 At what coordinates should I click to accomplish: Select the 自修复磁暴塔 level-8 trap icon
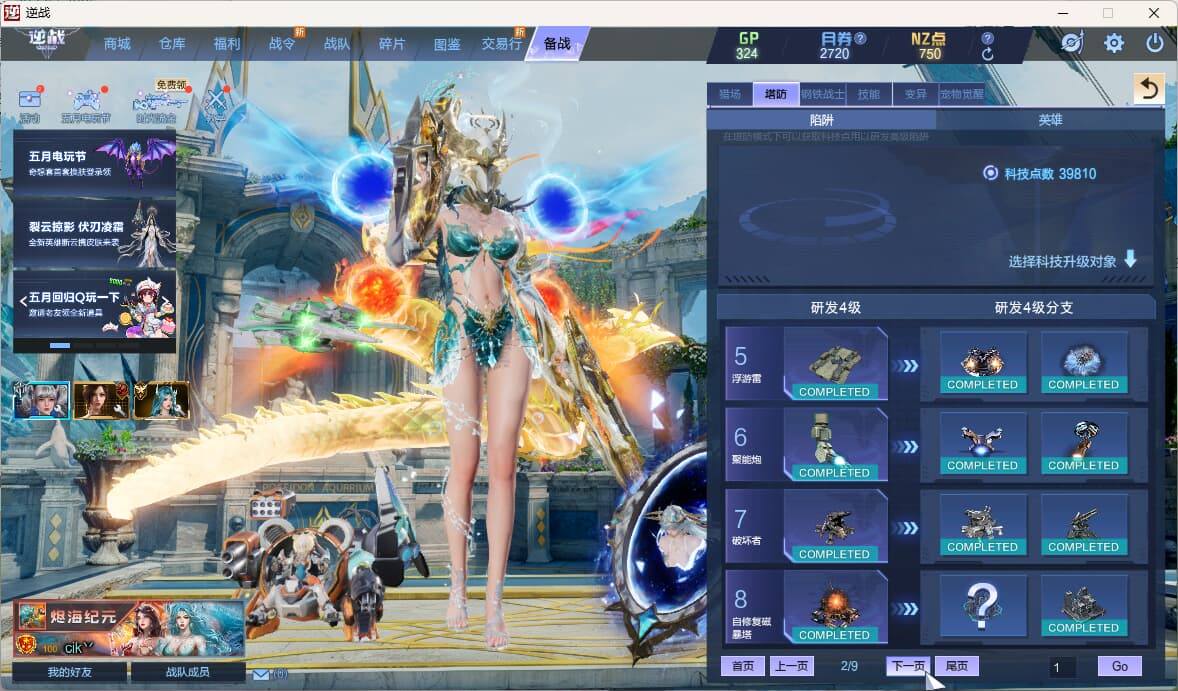[835, 607]
